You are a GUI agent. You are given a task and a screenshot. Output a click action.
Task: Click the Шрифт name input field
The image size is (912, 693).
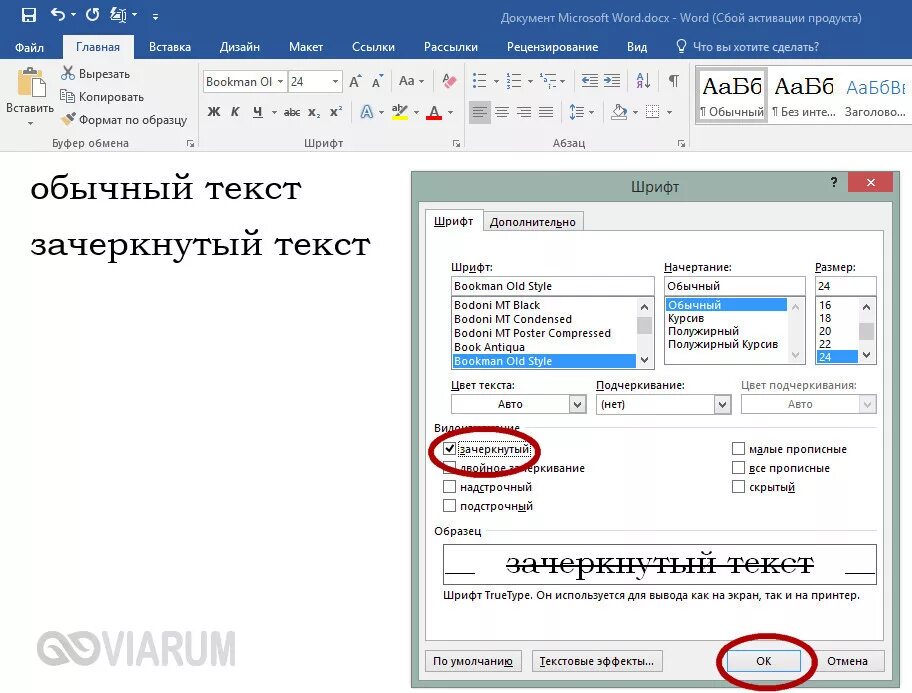click(x=552, y=286)
